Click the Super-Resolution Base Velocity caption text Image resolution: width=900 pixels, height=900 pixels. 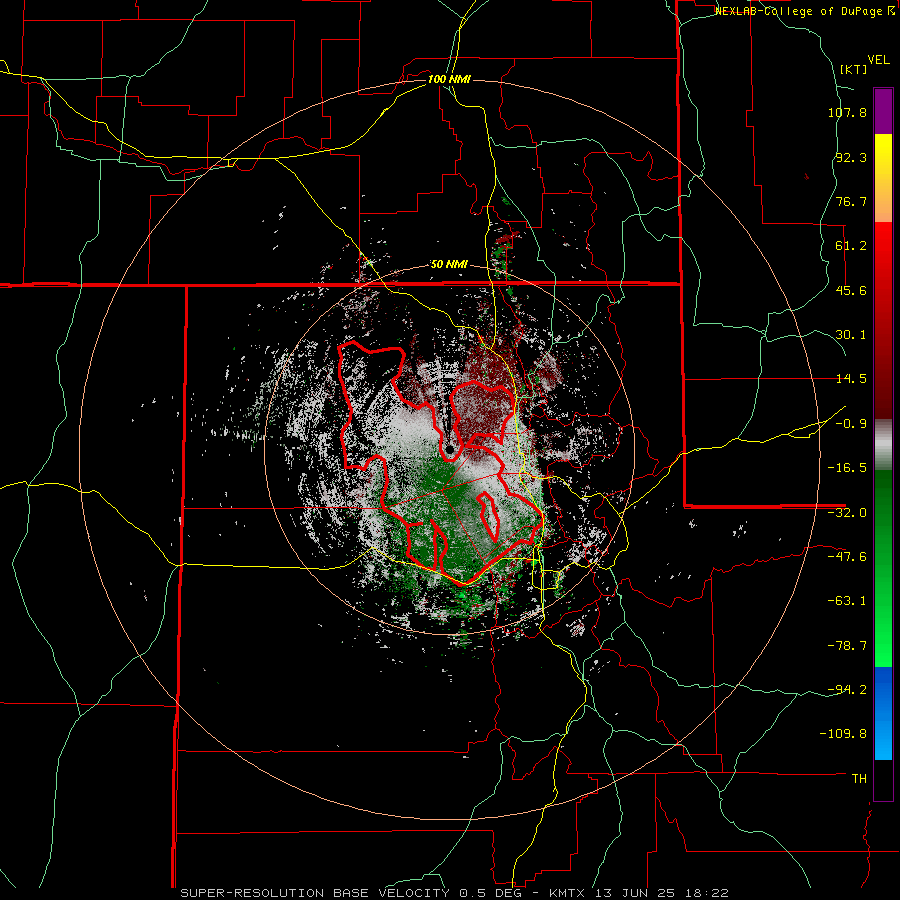click(x=455, y=893)
